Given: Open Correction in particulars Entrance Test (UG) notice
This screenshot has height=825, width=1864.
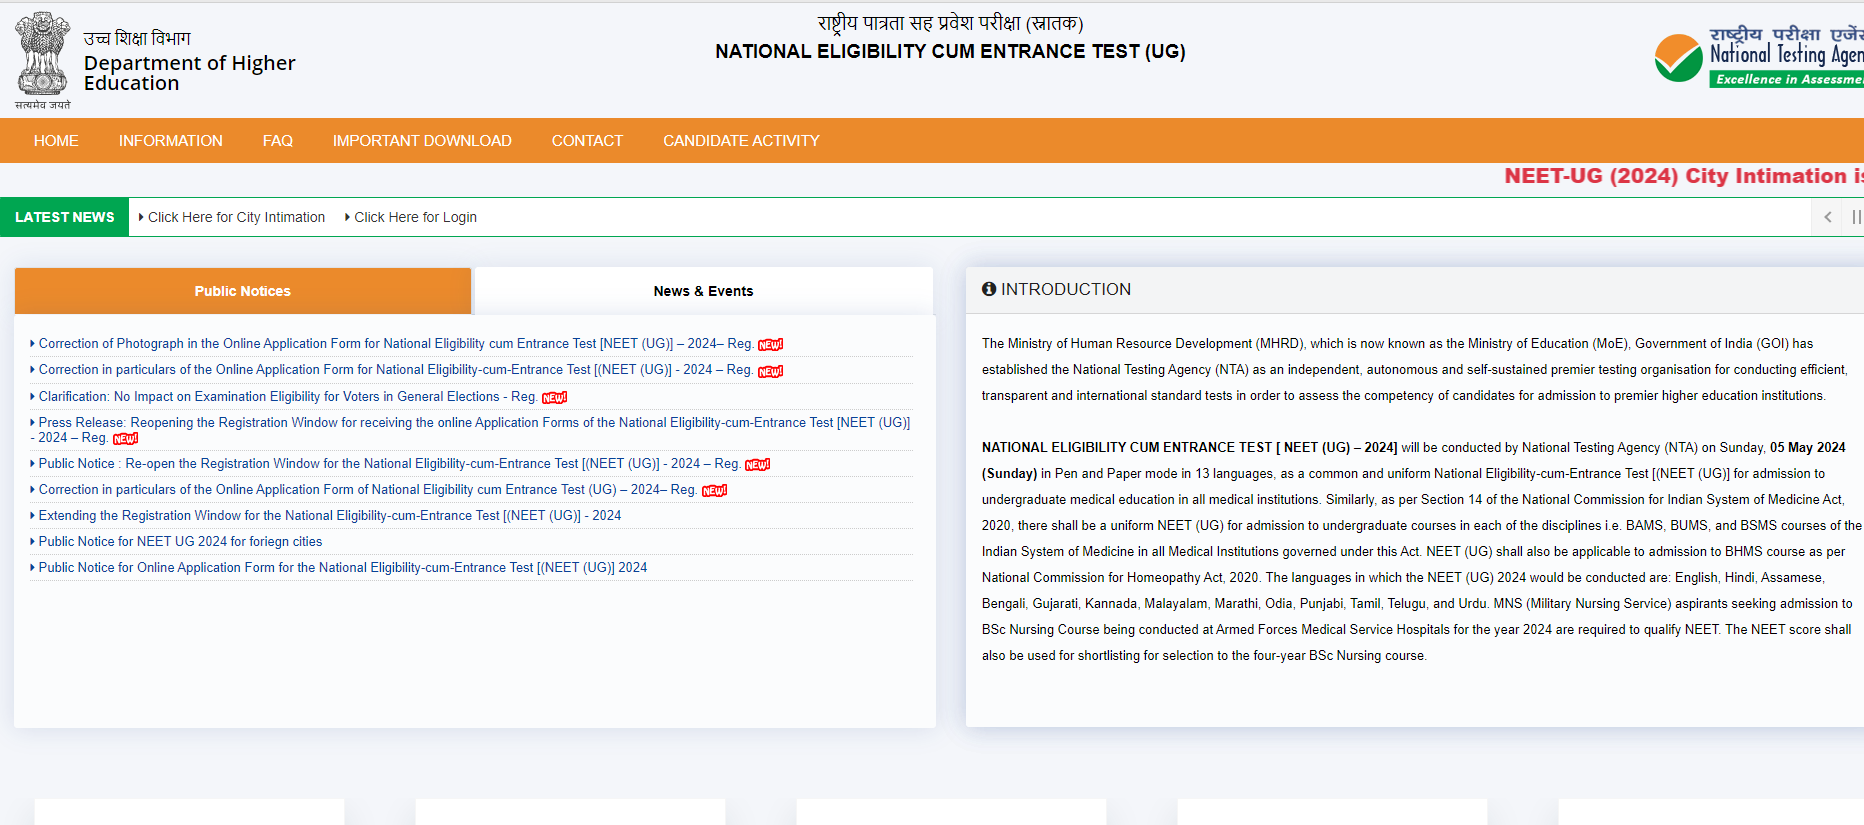Looking at the screenshot, I should coord(368,489).
